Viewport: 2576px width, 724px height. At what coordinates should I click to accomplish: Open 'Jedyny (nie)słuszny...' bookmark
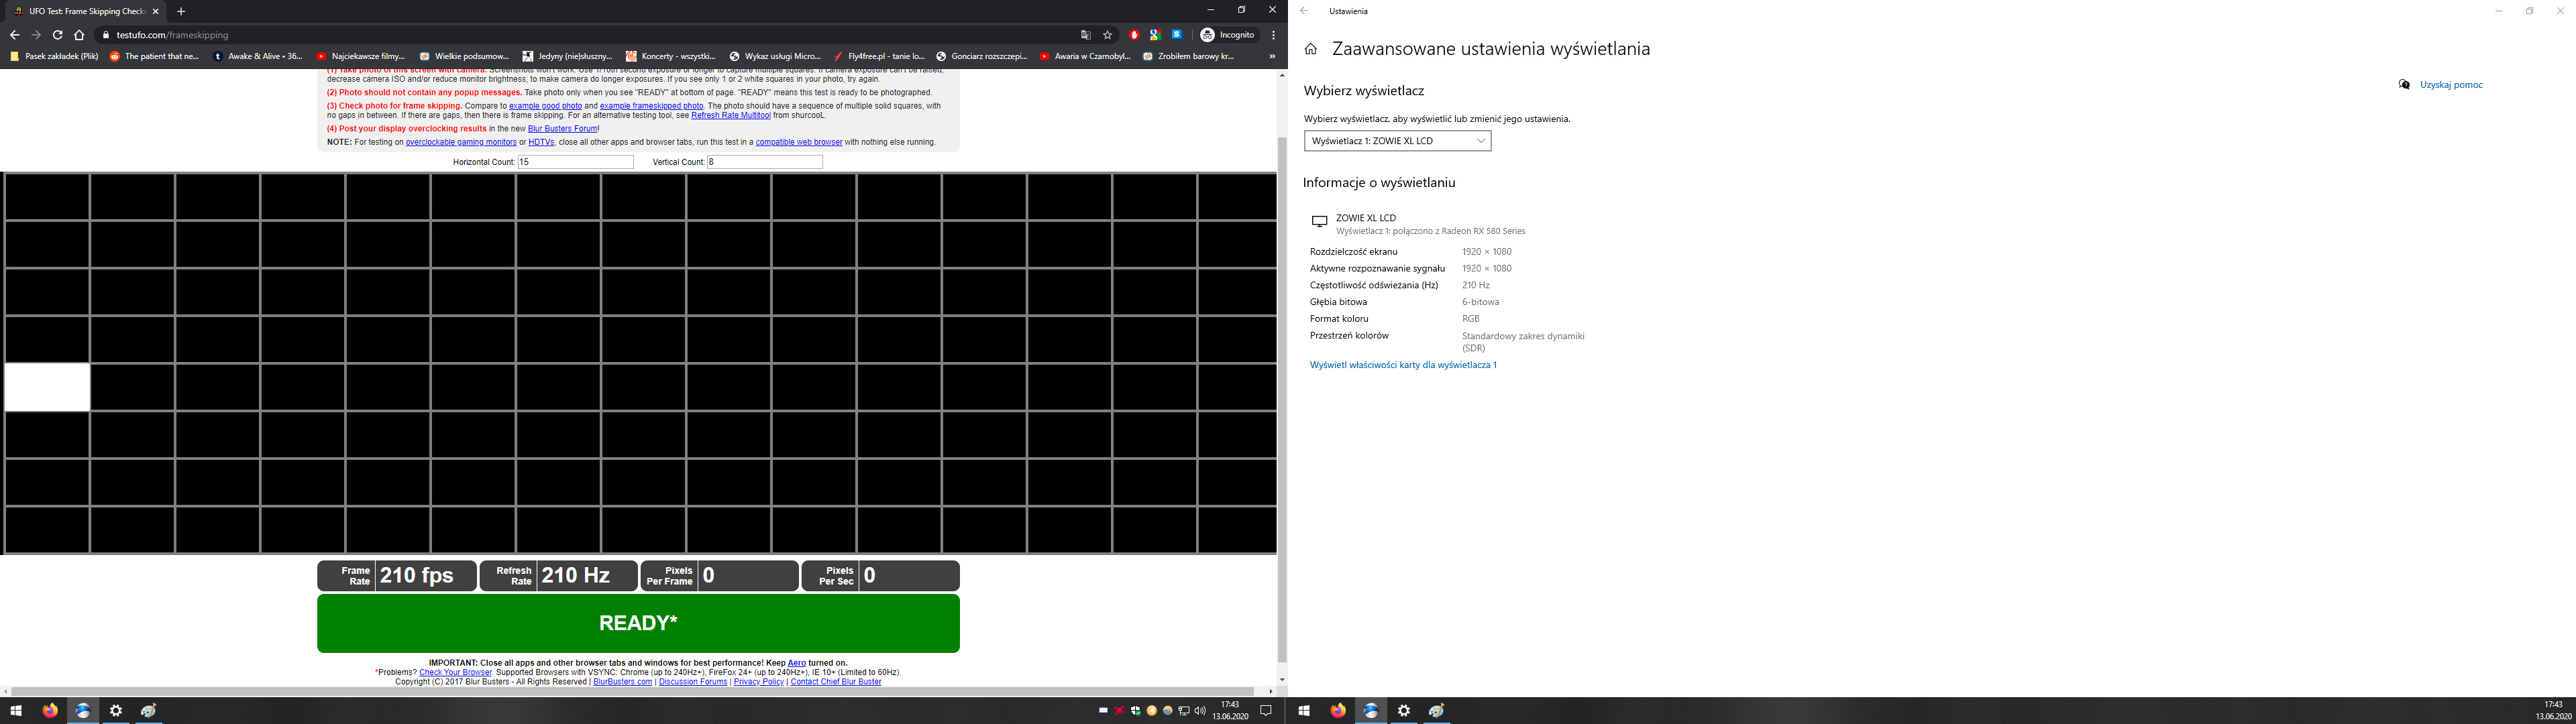click(568, 57)
